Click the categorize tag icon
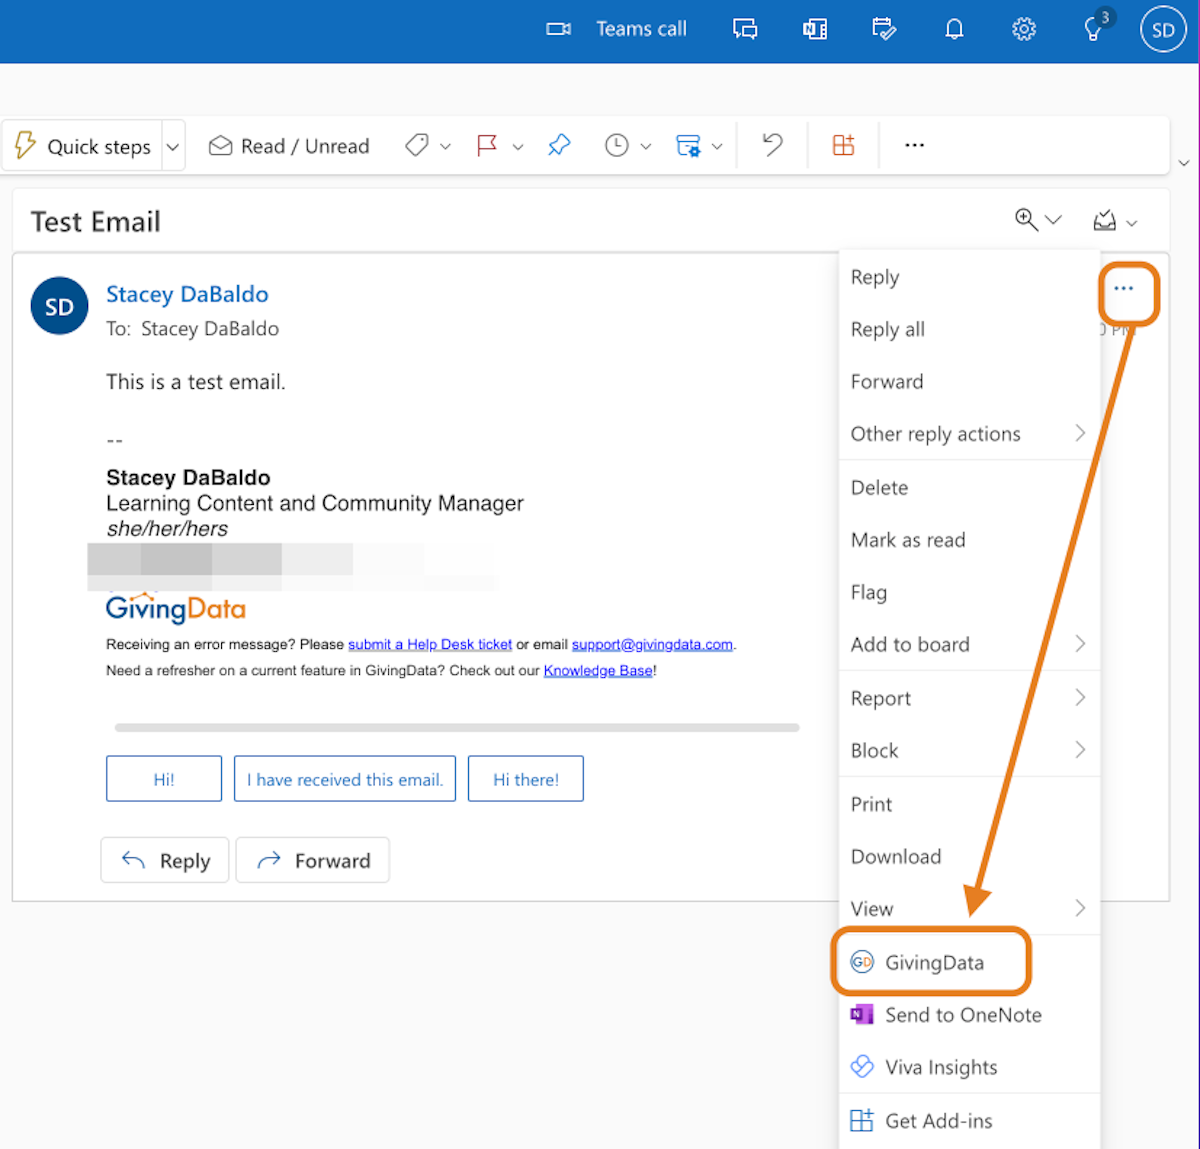Image resolution: width=1200 pixels, height=1149 pixels. click(x=417, y=146)
